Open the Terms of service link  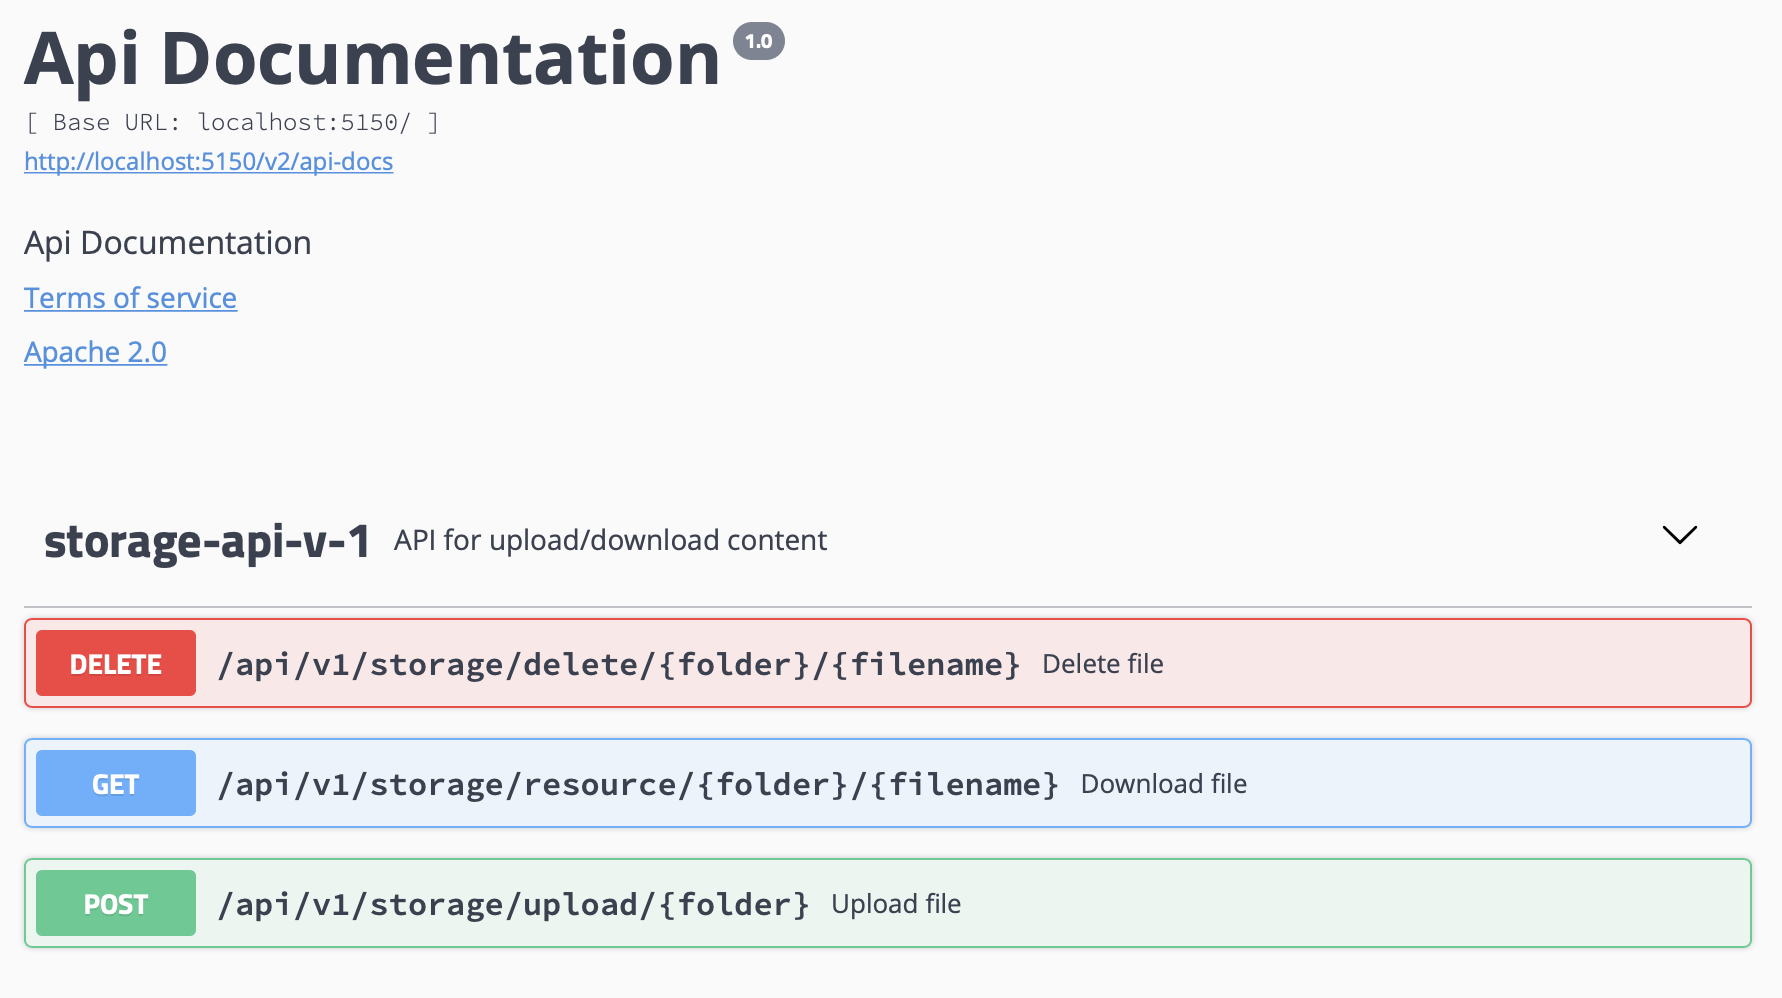point(130,298)
